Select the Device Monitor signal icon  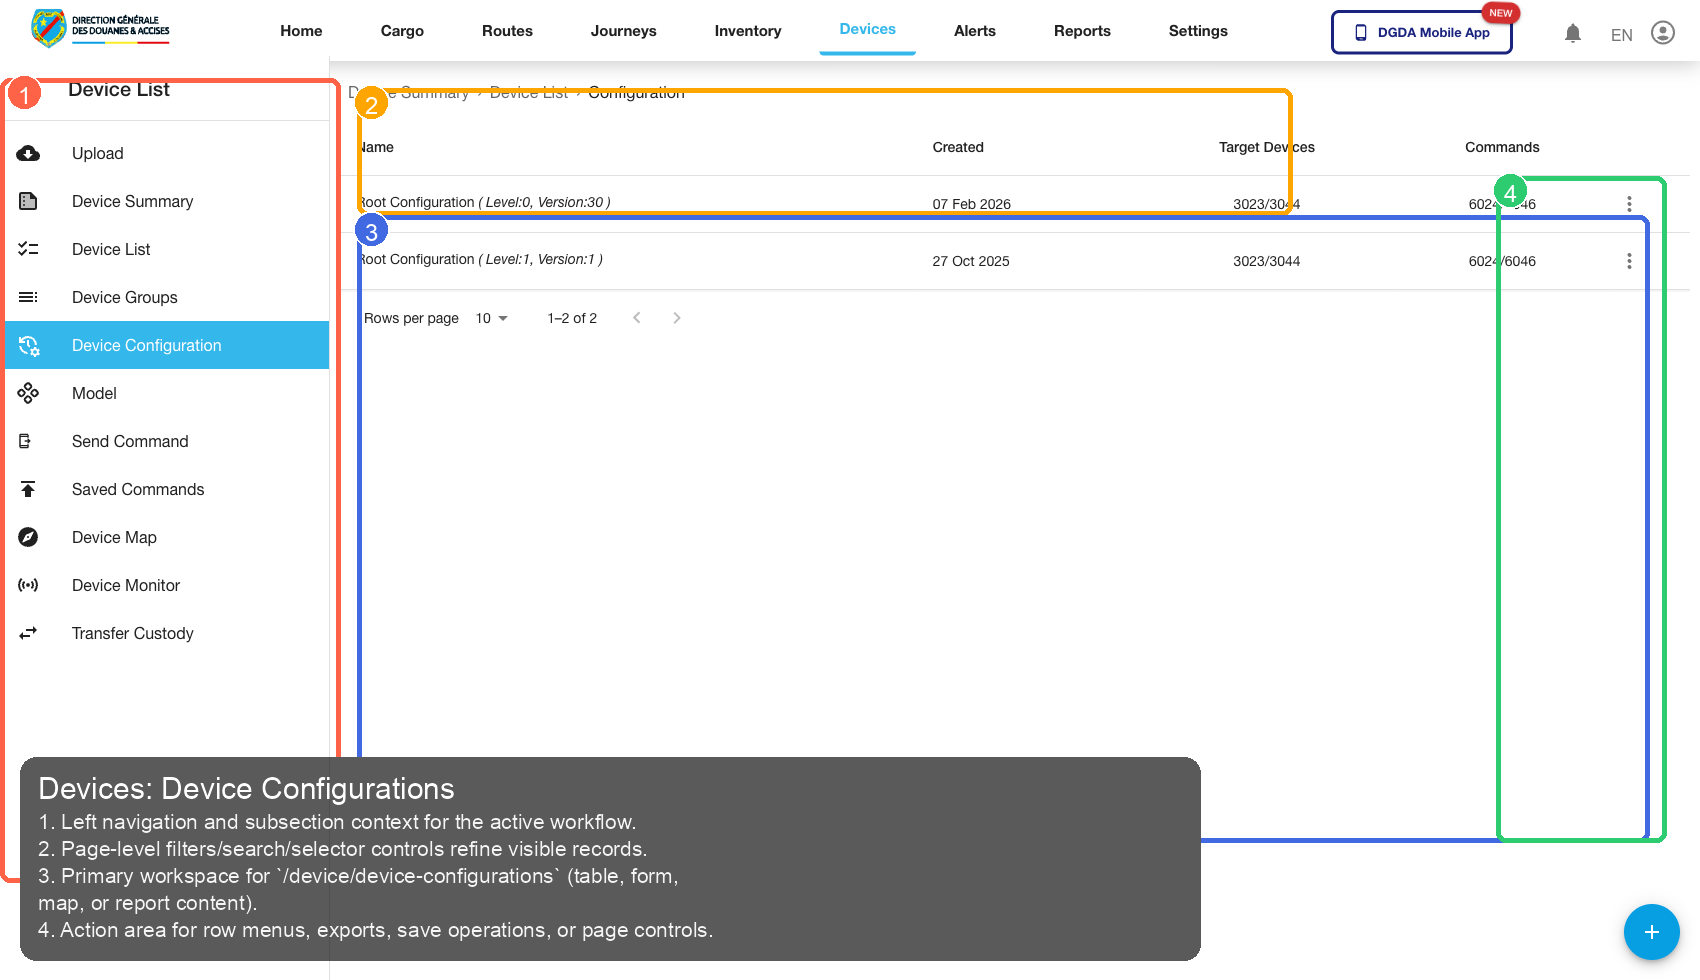click(x=28, y=585)
